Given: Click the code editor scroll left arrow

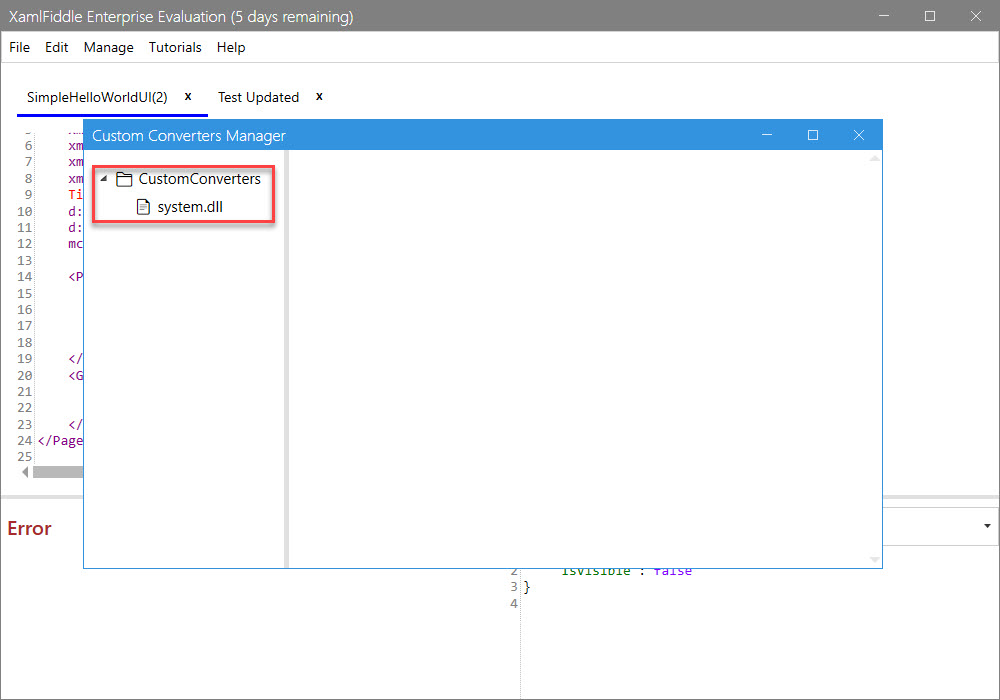Looking at the screenshot, I should (x=26, y=472).
